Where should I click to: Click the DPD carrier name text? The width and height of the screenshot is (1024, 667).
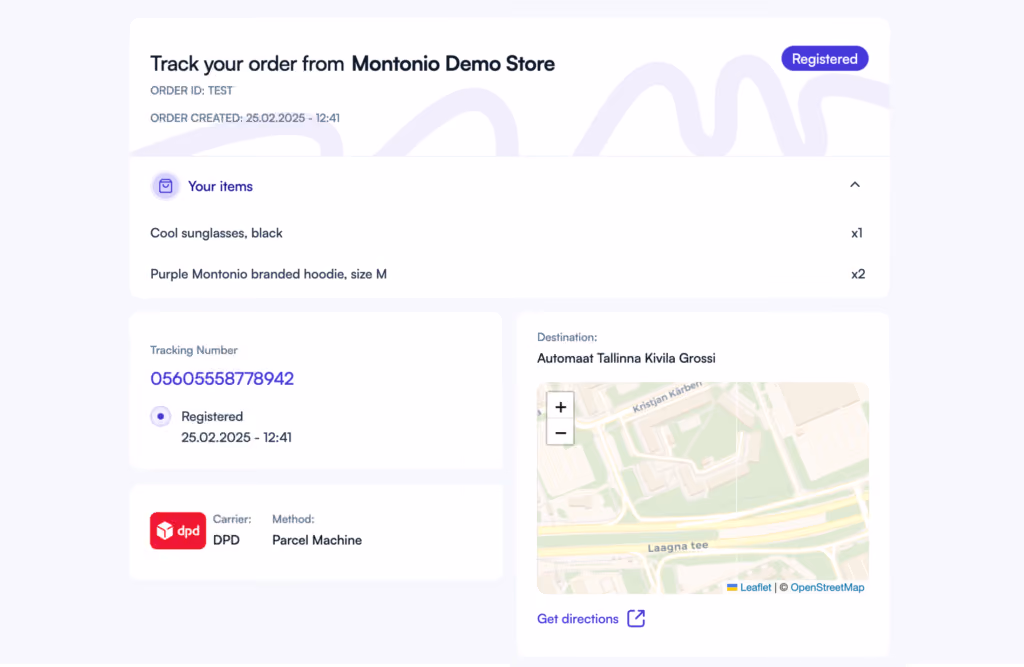tap(227, 540)
